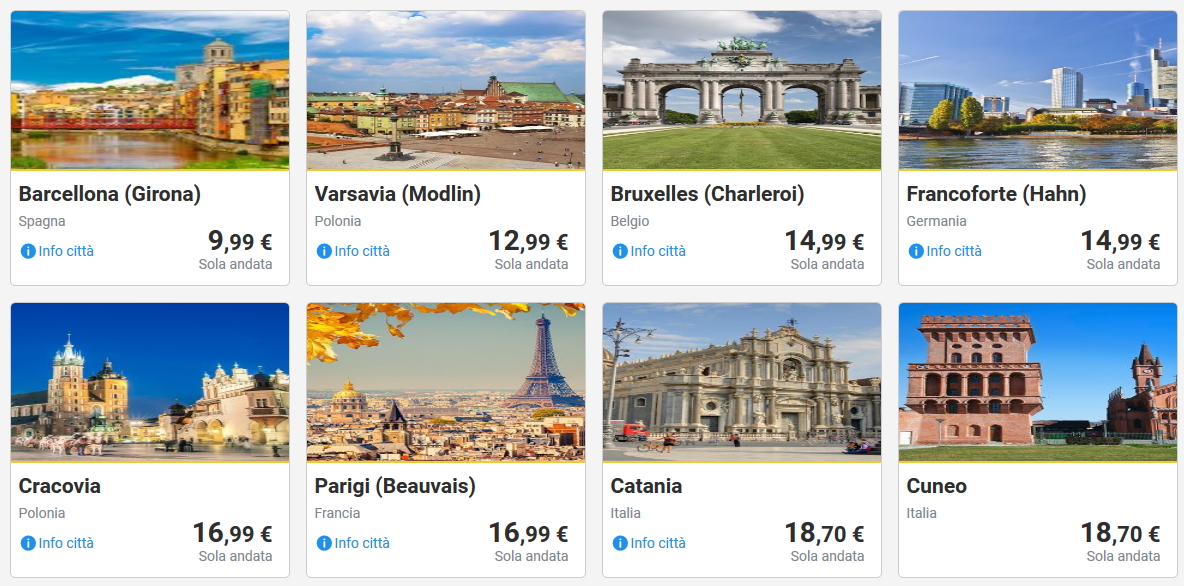Open the Varsavia (Modlin) square photo

coord(446,90)
